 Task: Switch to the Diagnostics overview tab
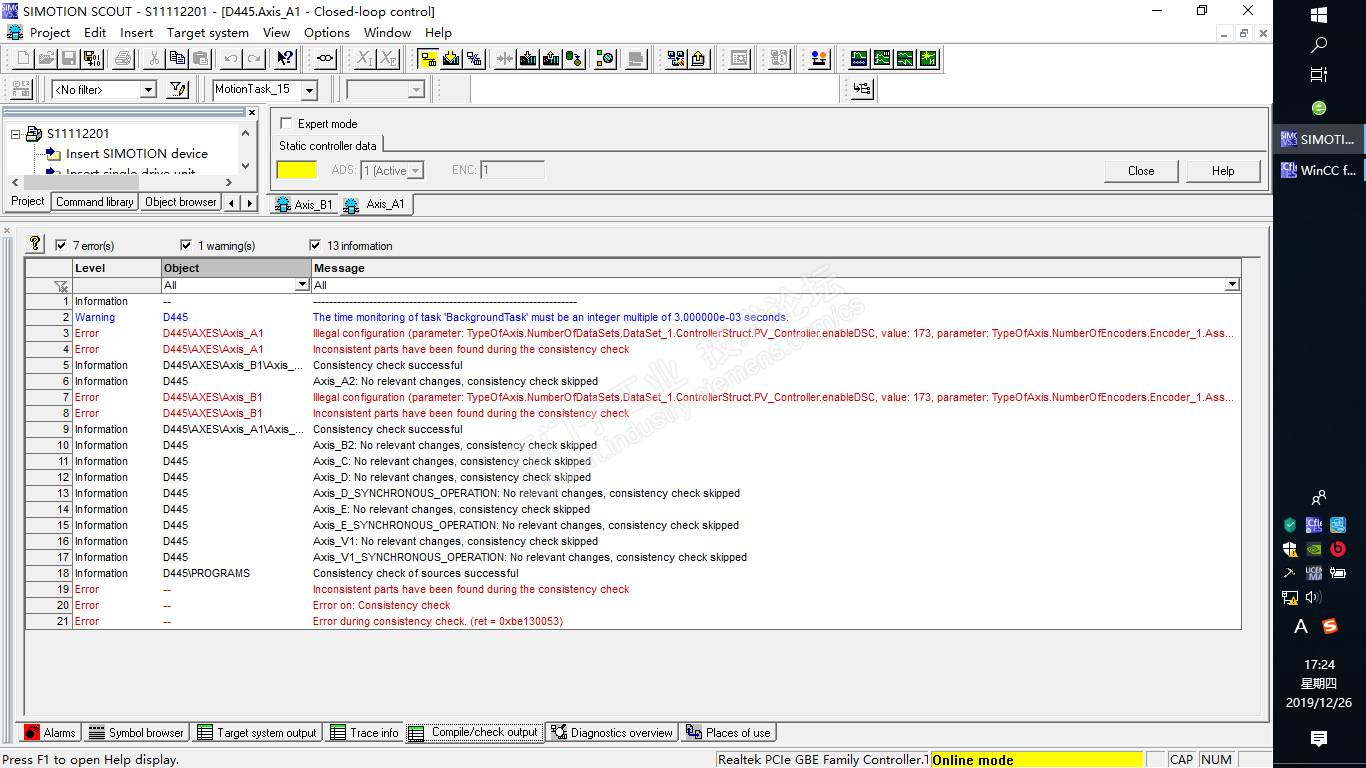tap(612, 733)
